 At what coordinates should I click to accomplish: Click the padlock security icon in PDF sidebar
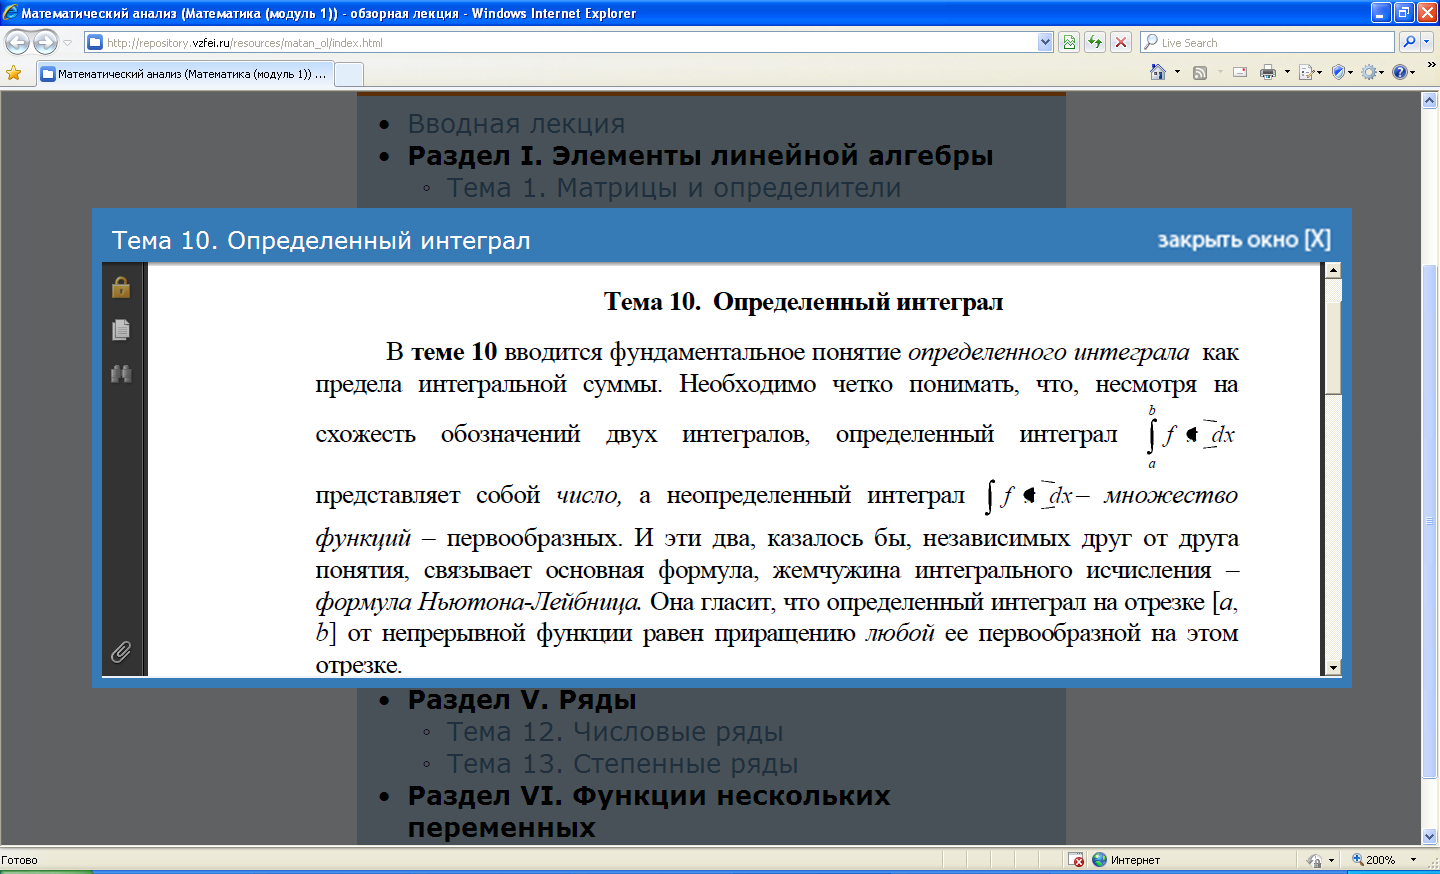121,287
